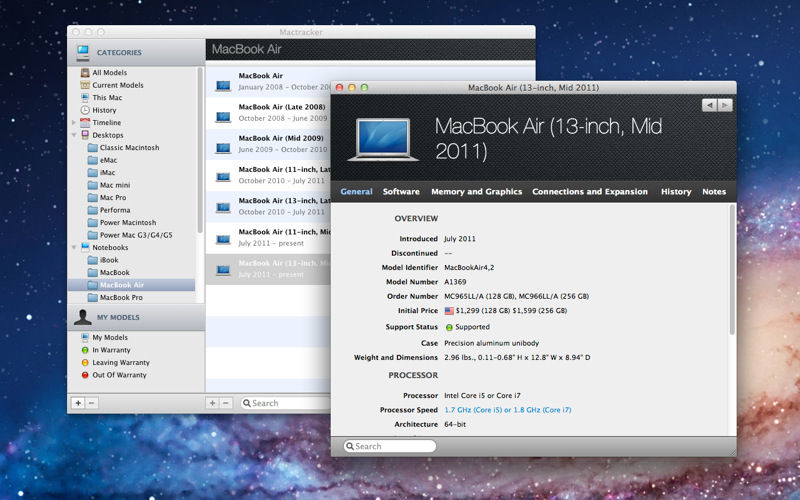Screen dimensions: 800x500
Task: Select green In Warranty indicator
Action: [85, 350]
